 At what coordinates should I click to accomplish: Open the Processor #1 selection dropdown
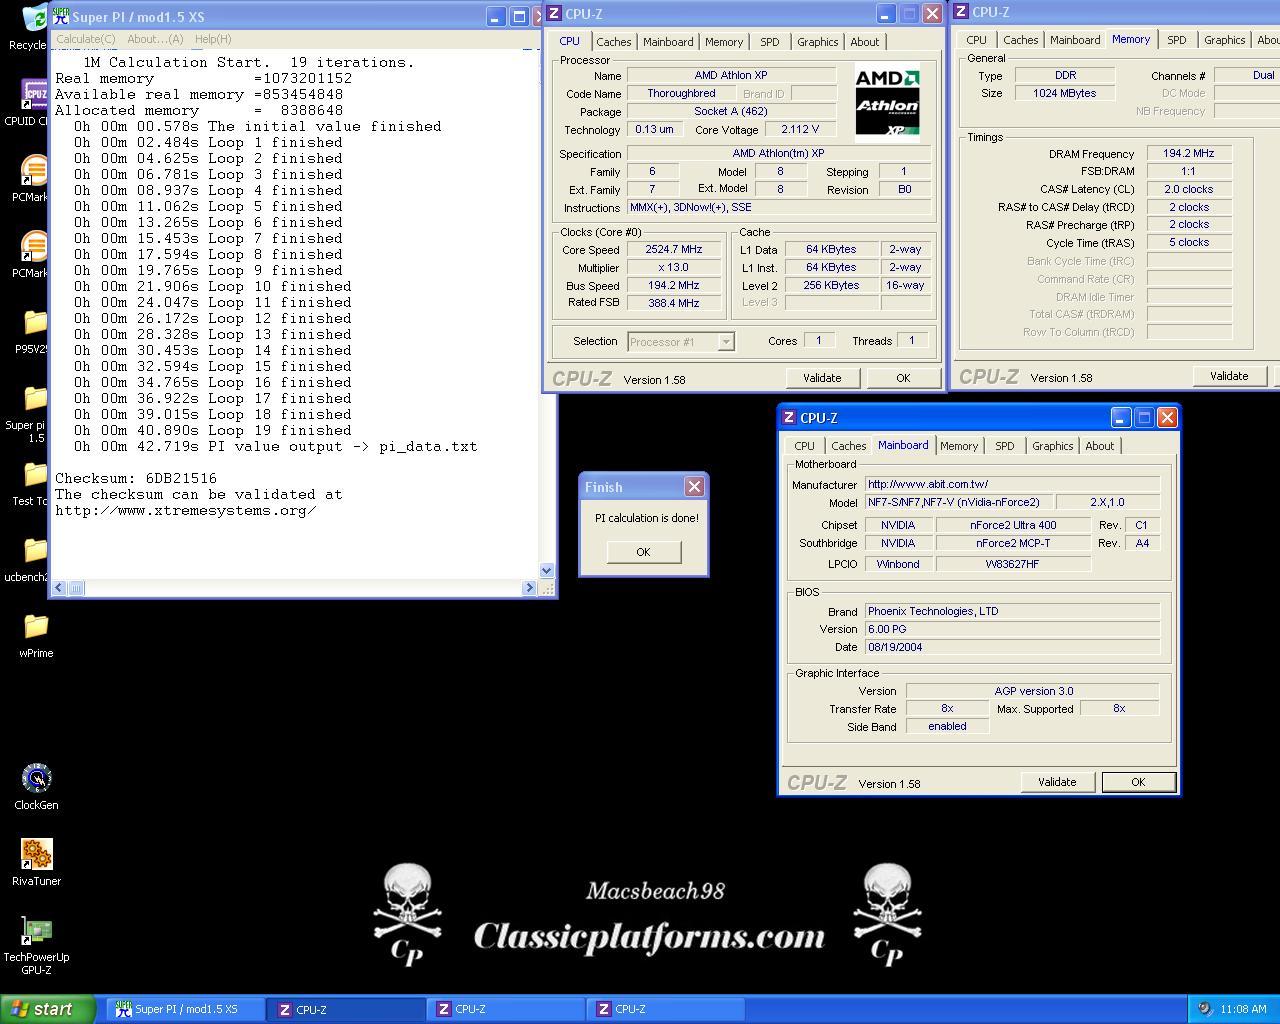[681, 342]
